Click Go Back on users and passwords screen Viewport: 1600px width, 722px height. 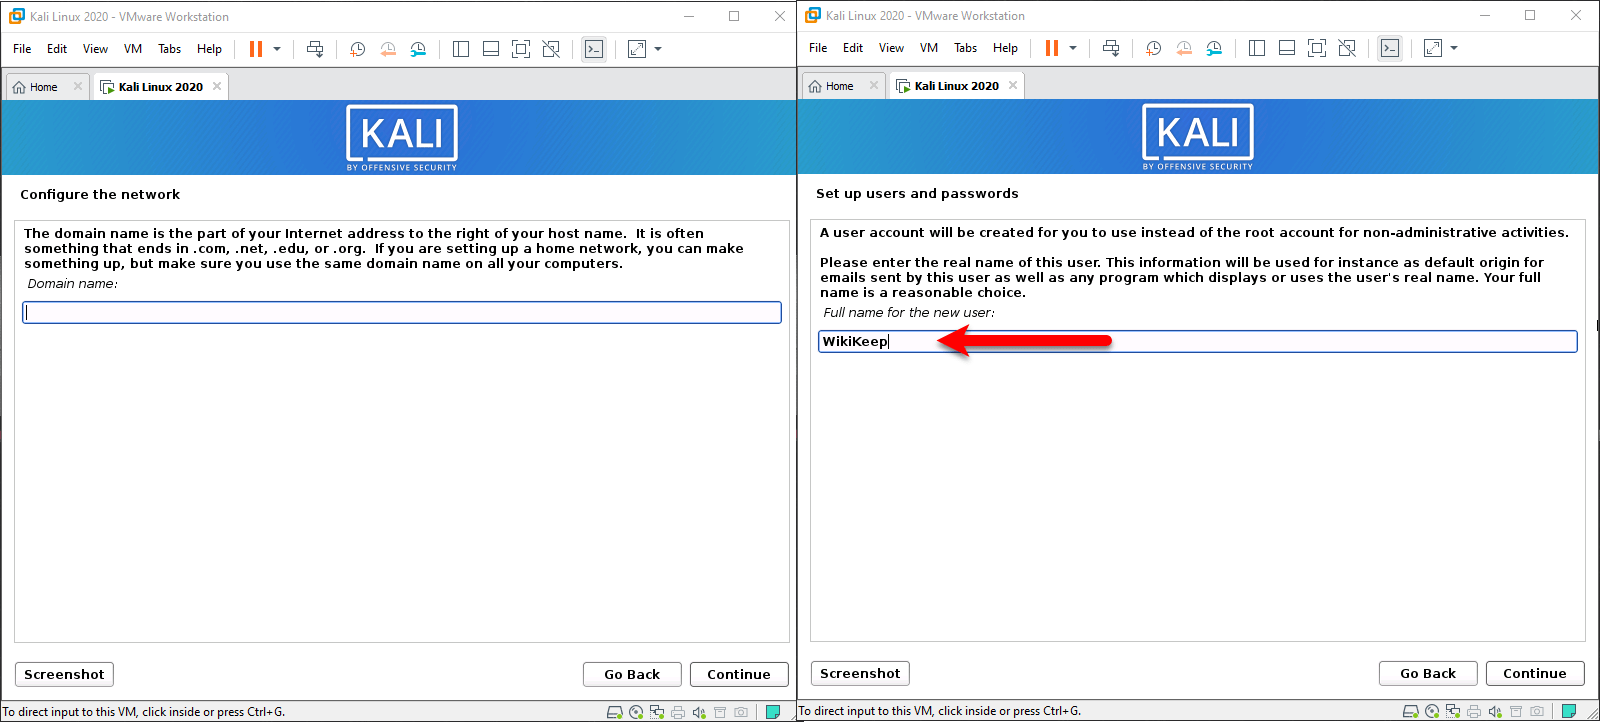[1428, 674]
